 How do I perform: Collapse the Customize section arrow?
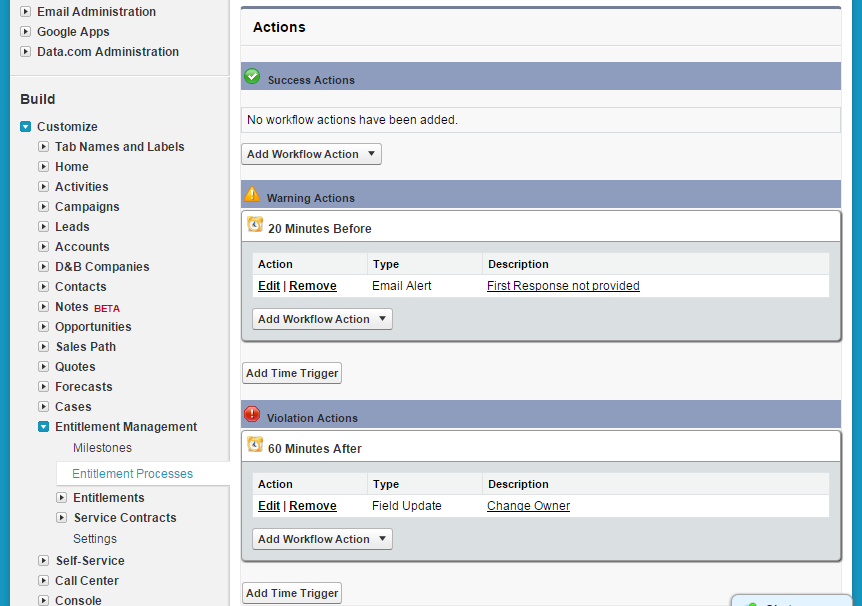26,127
